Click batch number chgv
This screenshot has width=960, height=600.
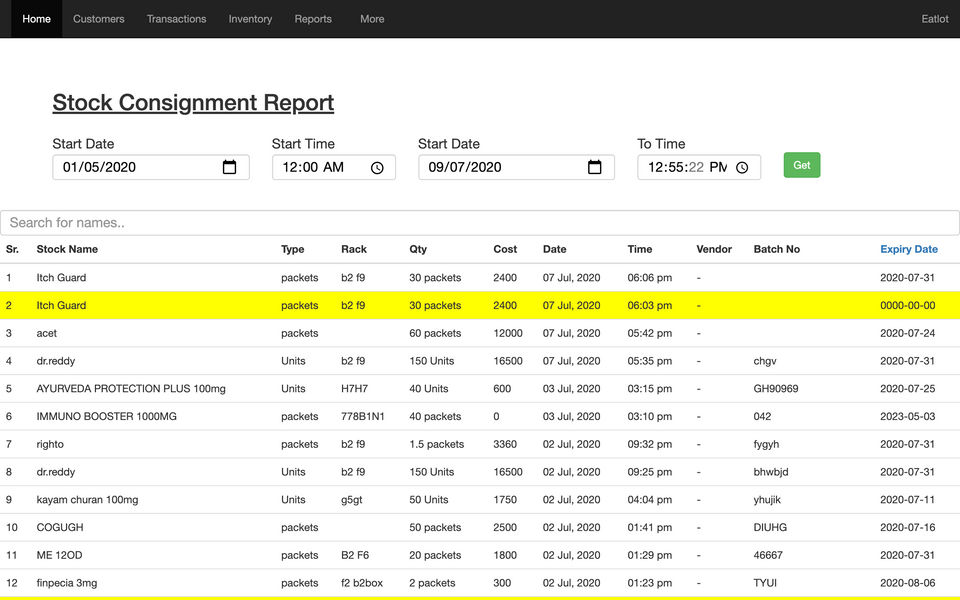pos(765,361)
